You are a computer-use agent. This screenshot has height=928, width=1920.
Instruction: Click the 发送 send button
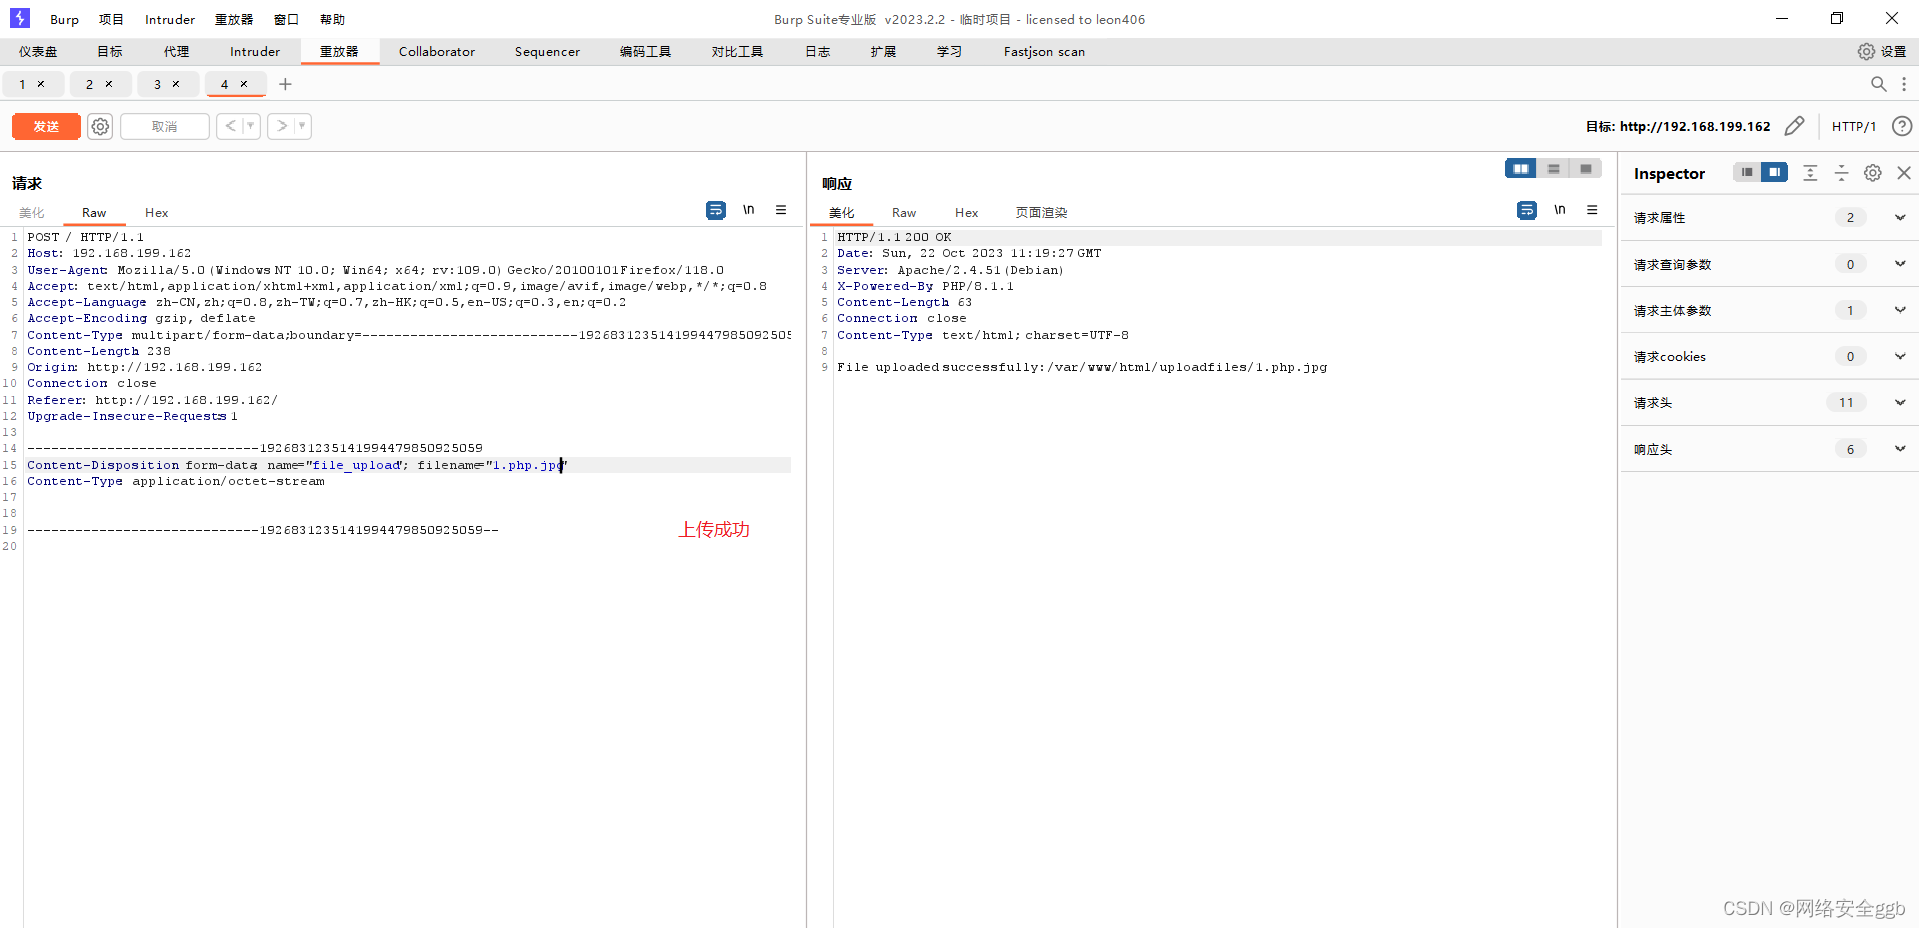coord(46,126)
